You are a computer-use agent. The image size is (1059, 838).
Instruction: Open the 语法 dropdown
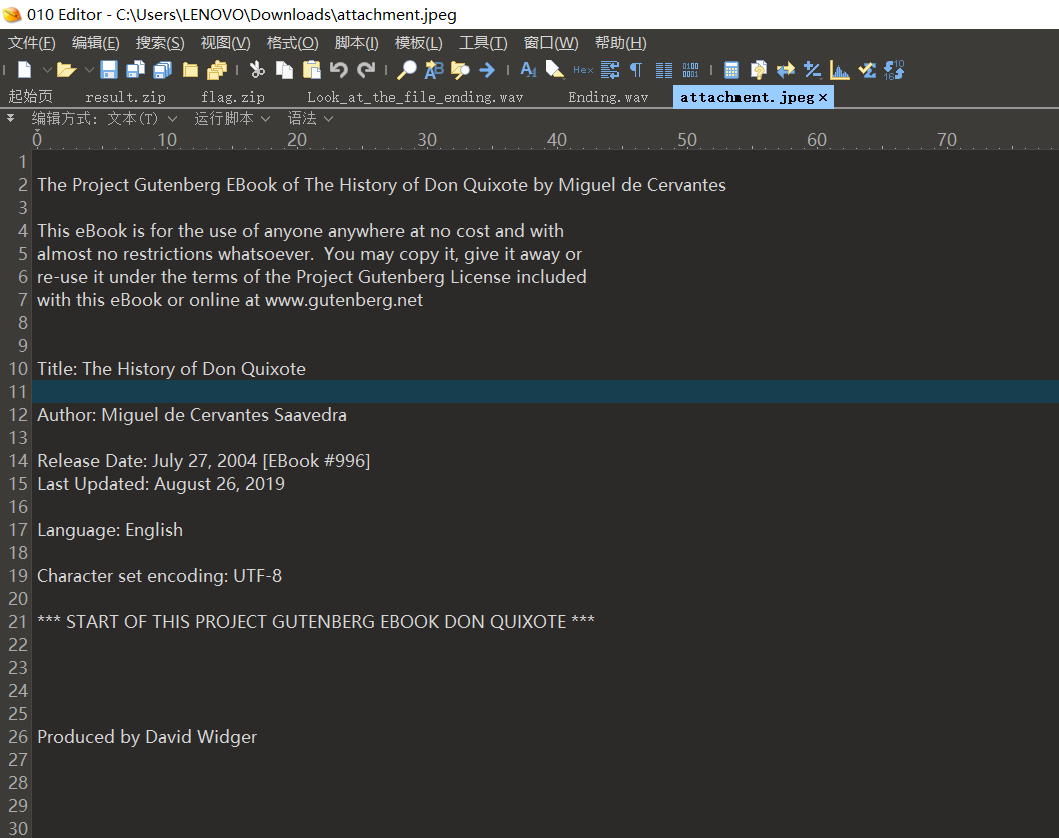311,119
